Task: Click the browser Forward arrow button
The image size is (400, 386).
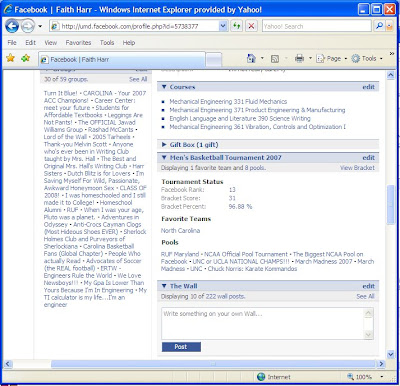Action: tap(28, 26)
